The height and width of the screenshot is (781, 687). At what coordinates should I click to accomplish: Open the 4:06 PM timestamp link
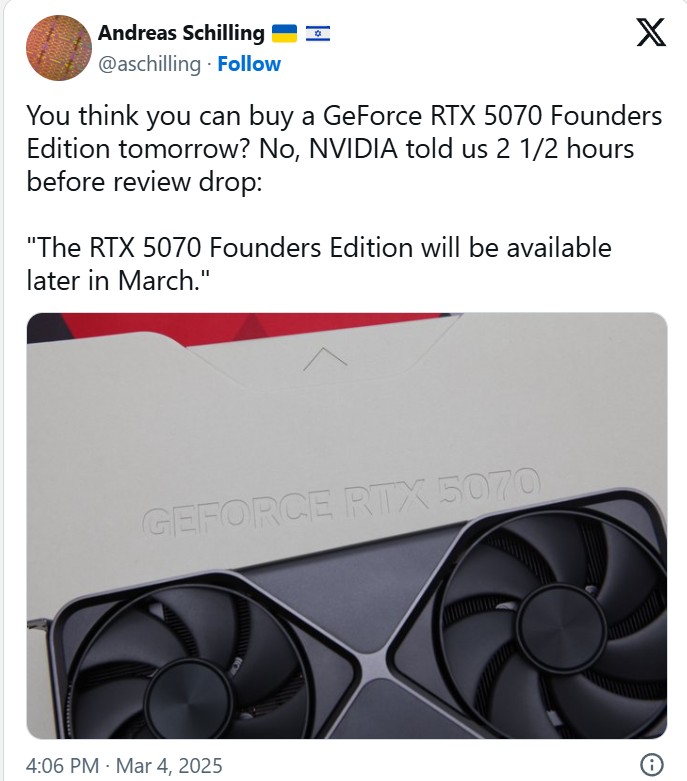coord(62,766)
